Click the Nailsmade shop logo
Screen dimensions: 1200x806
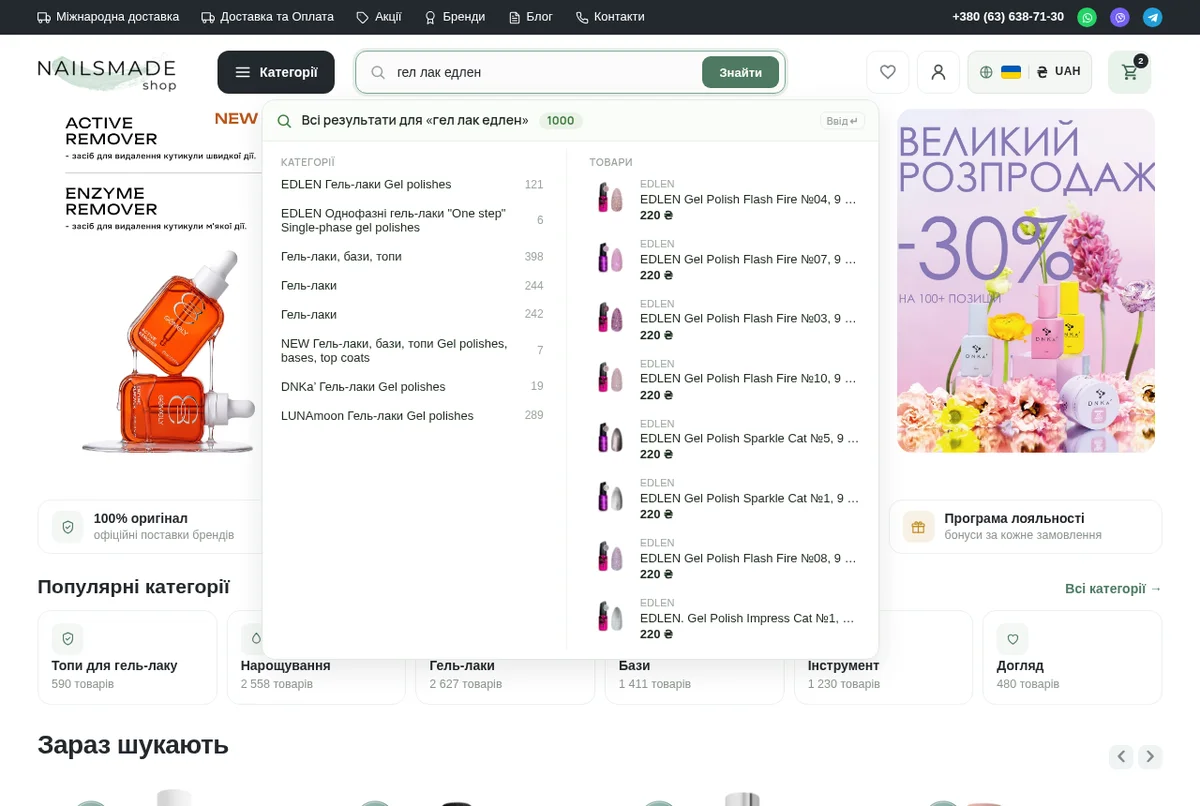[107, 73]
